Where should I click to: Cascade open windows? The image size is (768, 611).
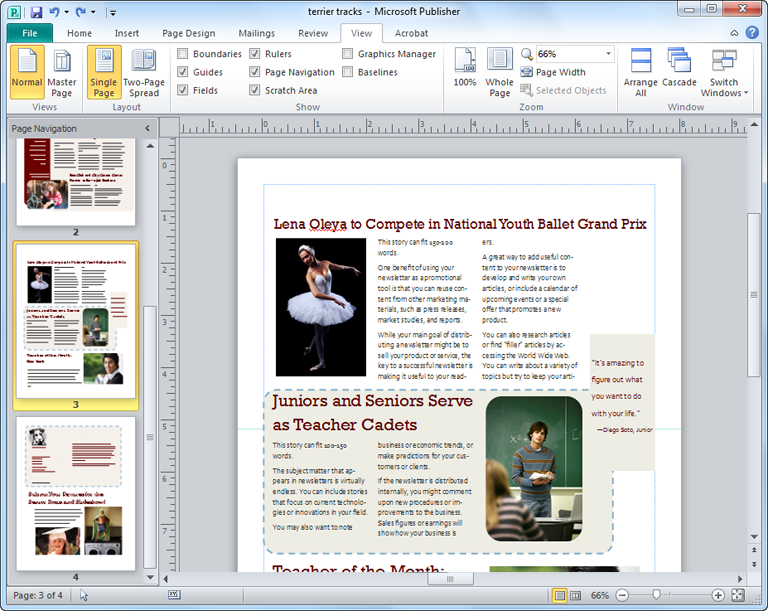click(679, 71)
